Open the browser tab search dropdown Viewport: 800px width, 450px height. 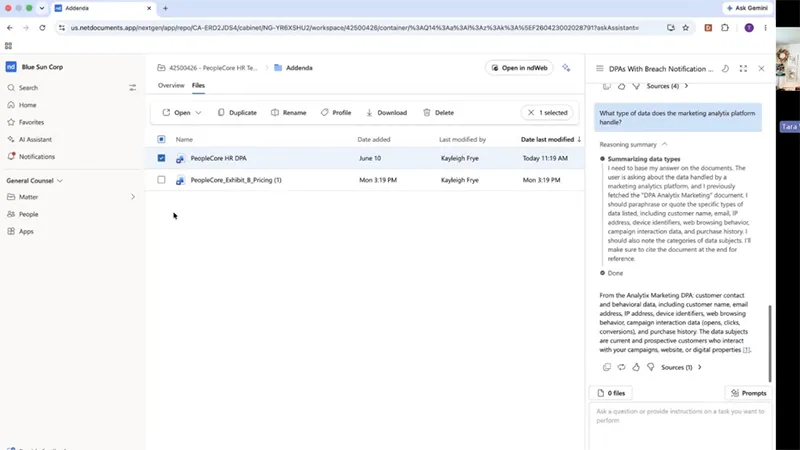42,8
